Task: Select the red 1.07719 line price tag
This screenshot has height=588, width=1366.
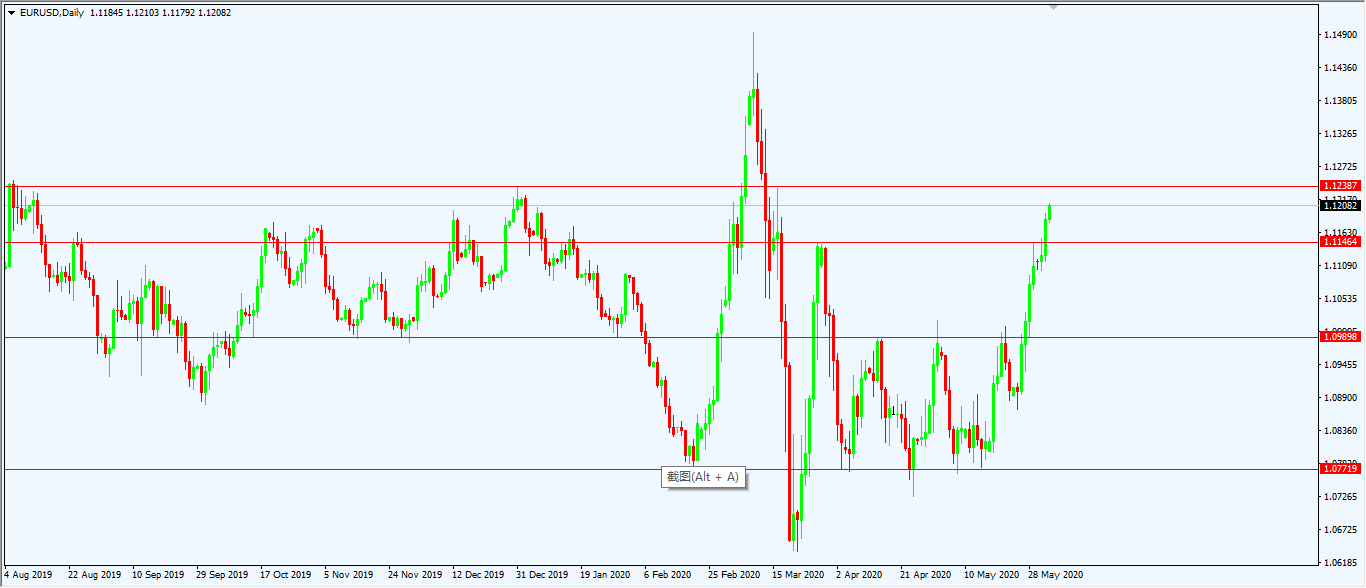Action: [x=1340, y=469]
